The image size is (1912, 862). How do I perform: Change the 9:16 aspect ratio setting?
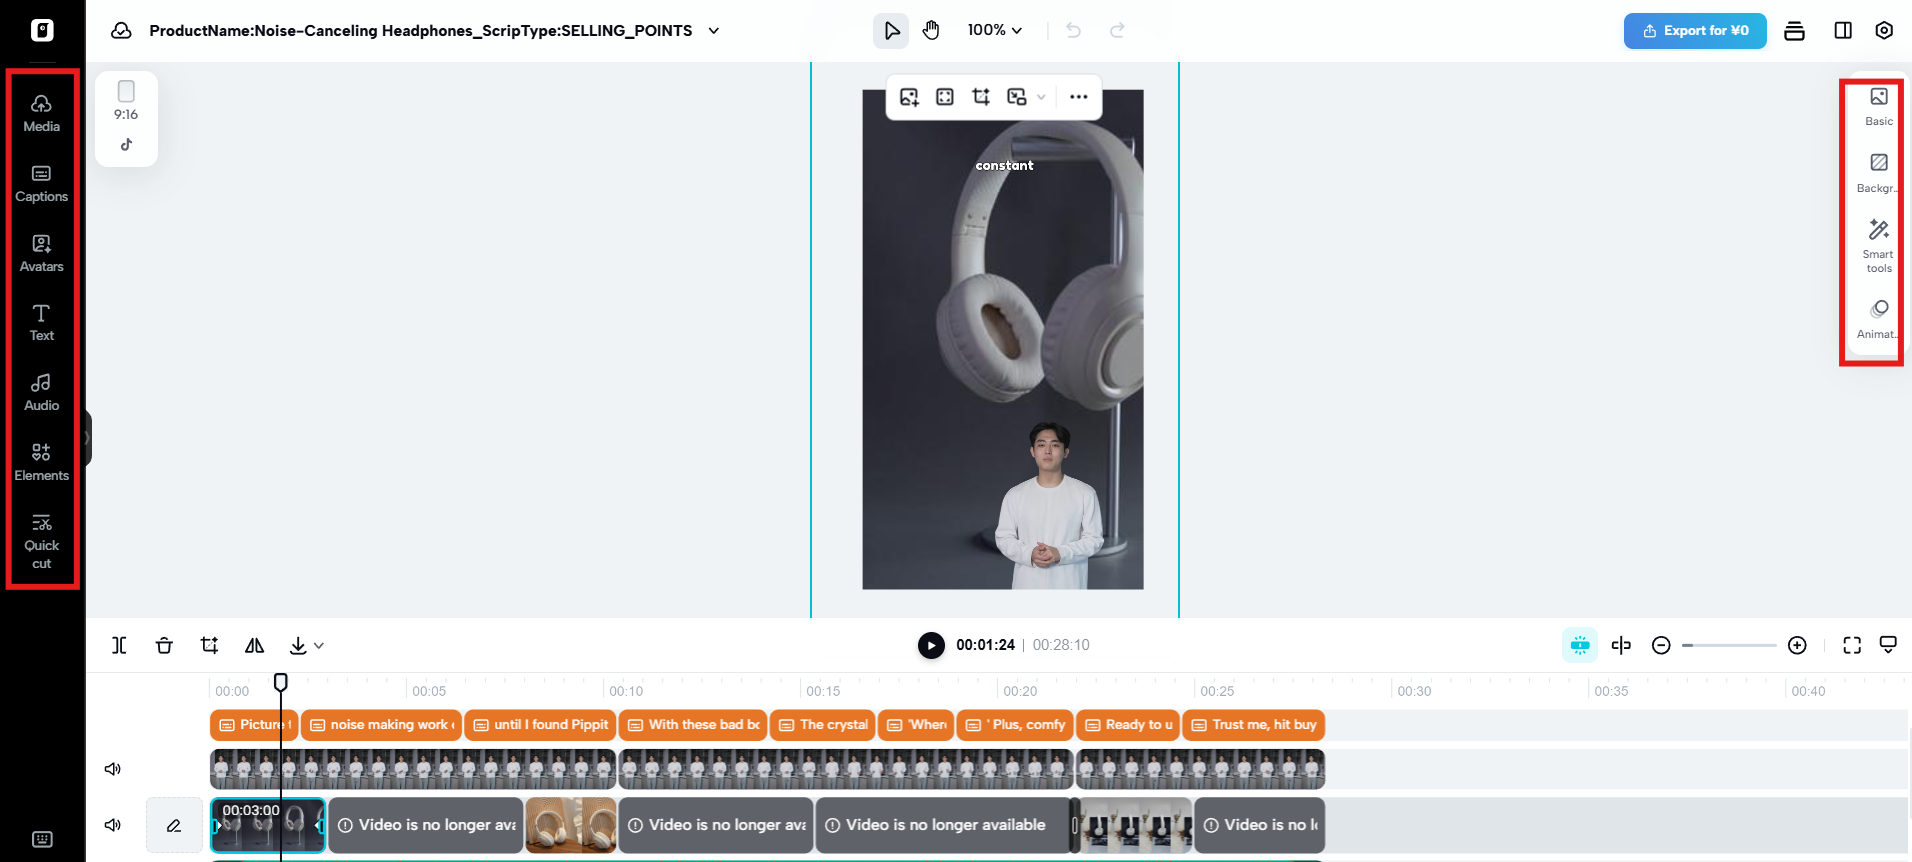126,101
